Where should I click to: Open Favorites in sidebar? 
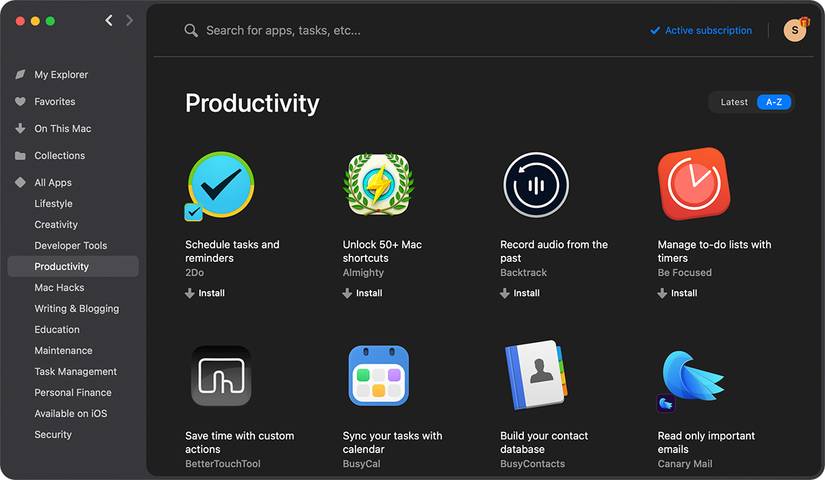pyautogui.click(x=55, y=102)
